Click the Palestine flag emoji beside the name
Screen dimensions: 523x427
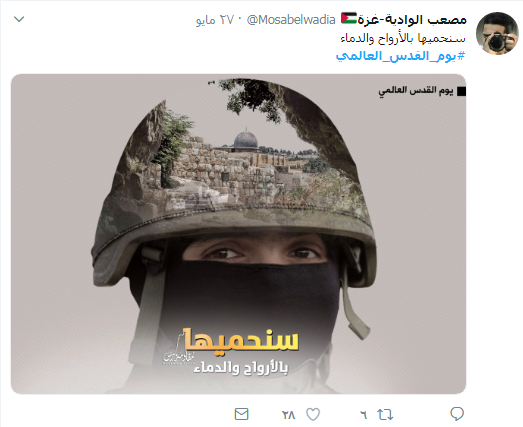pyautogui.click(x=349, y=18)
